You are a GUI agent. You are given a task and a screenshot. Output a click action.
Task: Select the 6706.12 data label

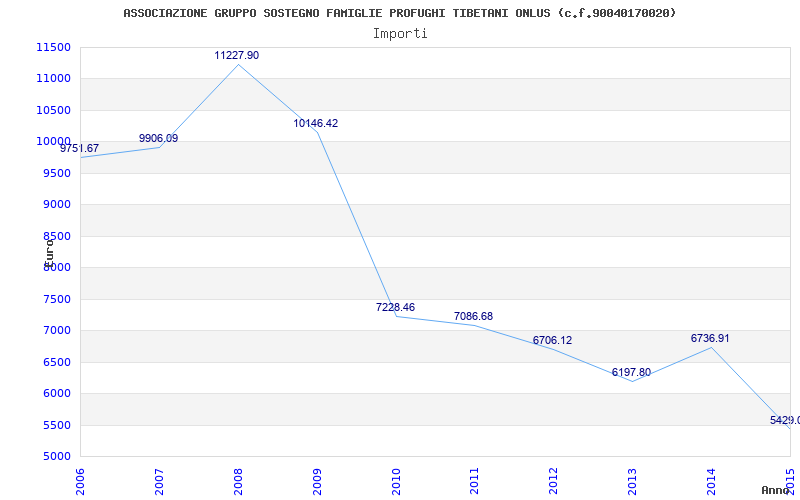[553, 340]
